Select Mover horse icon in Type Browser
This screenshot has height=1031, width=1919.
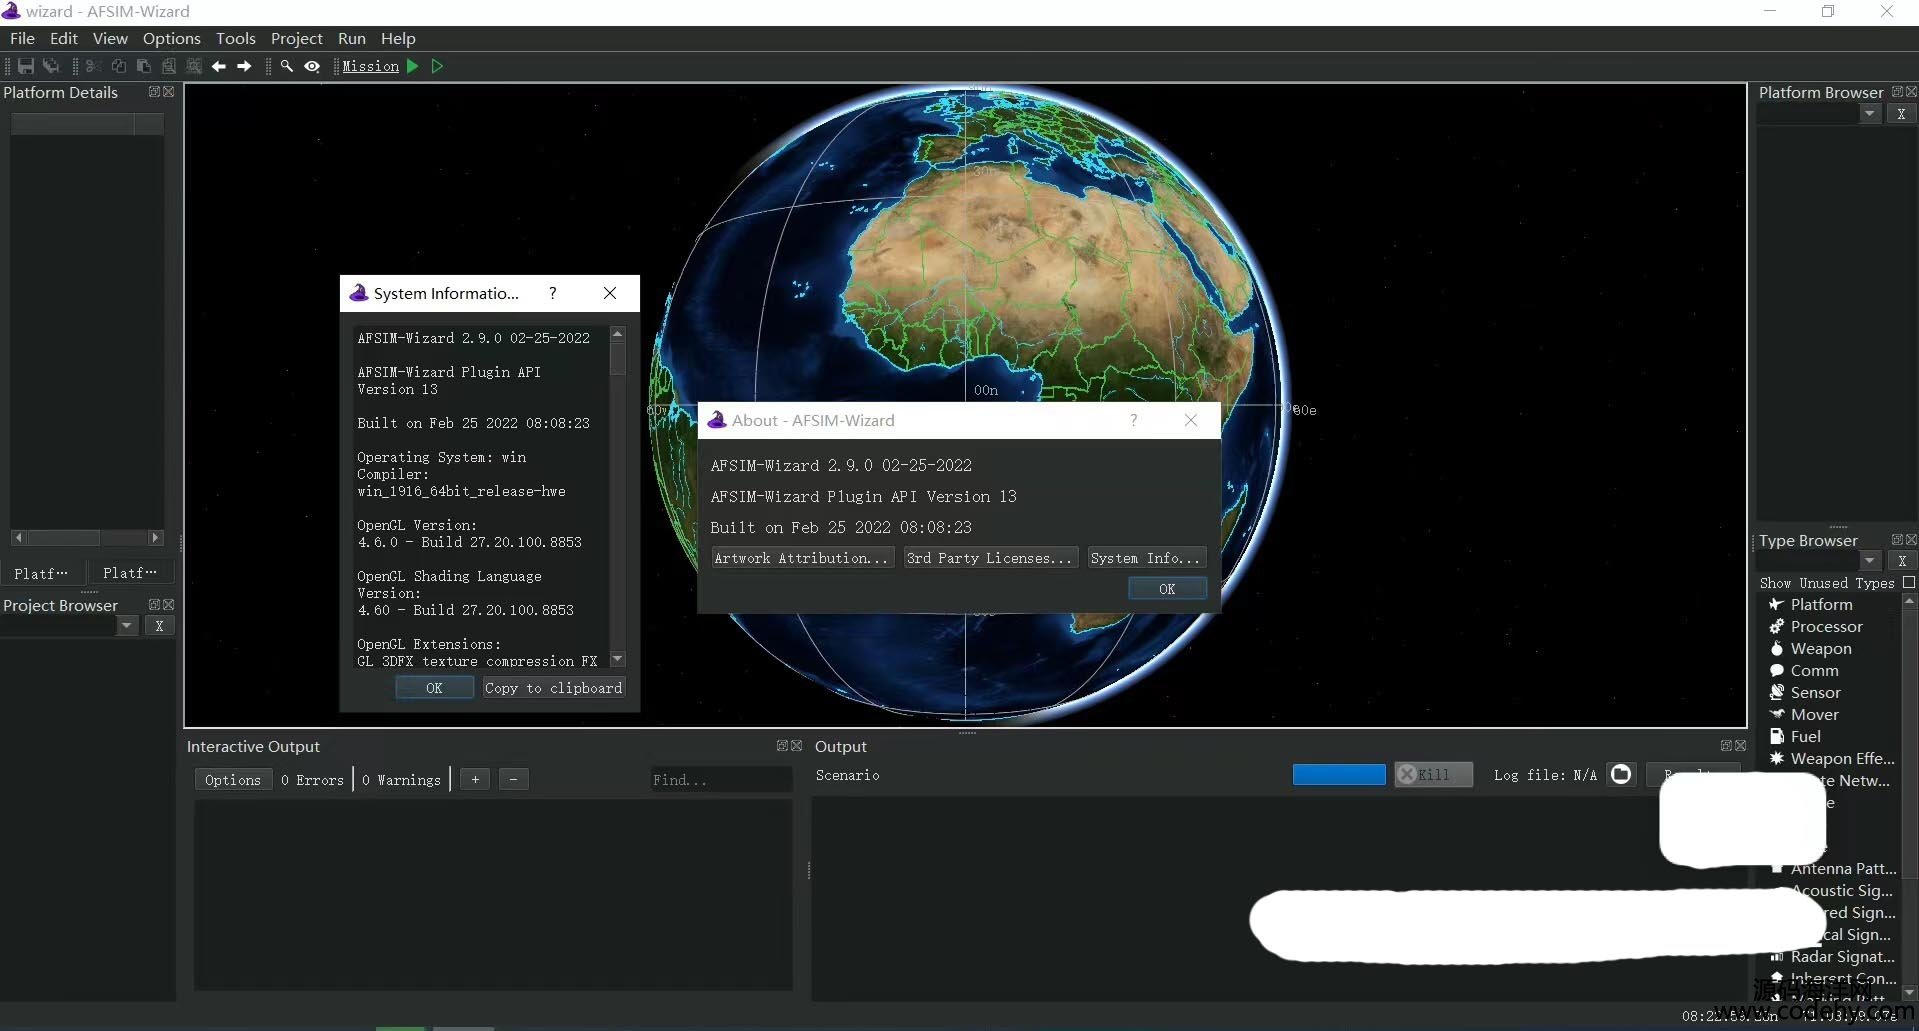[x=1777, y=714]
